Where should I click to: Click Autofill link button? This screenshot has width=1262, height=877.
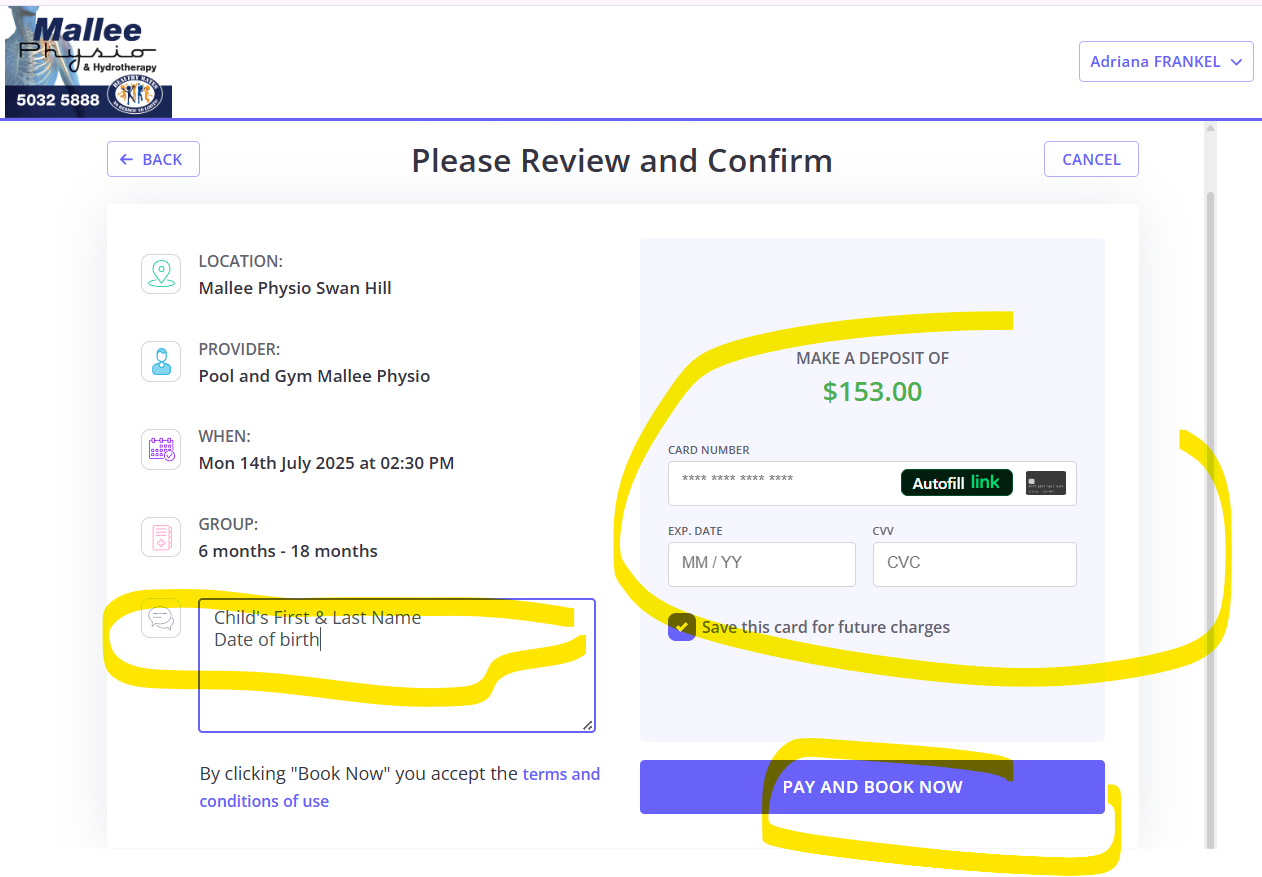[956, 483]
